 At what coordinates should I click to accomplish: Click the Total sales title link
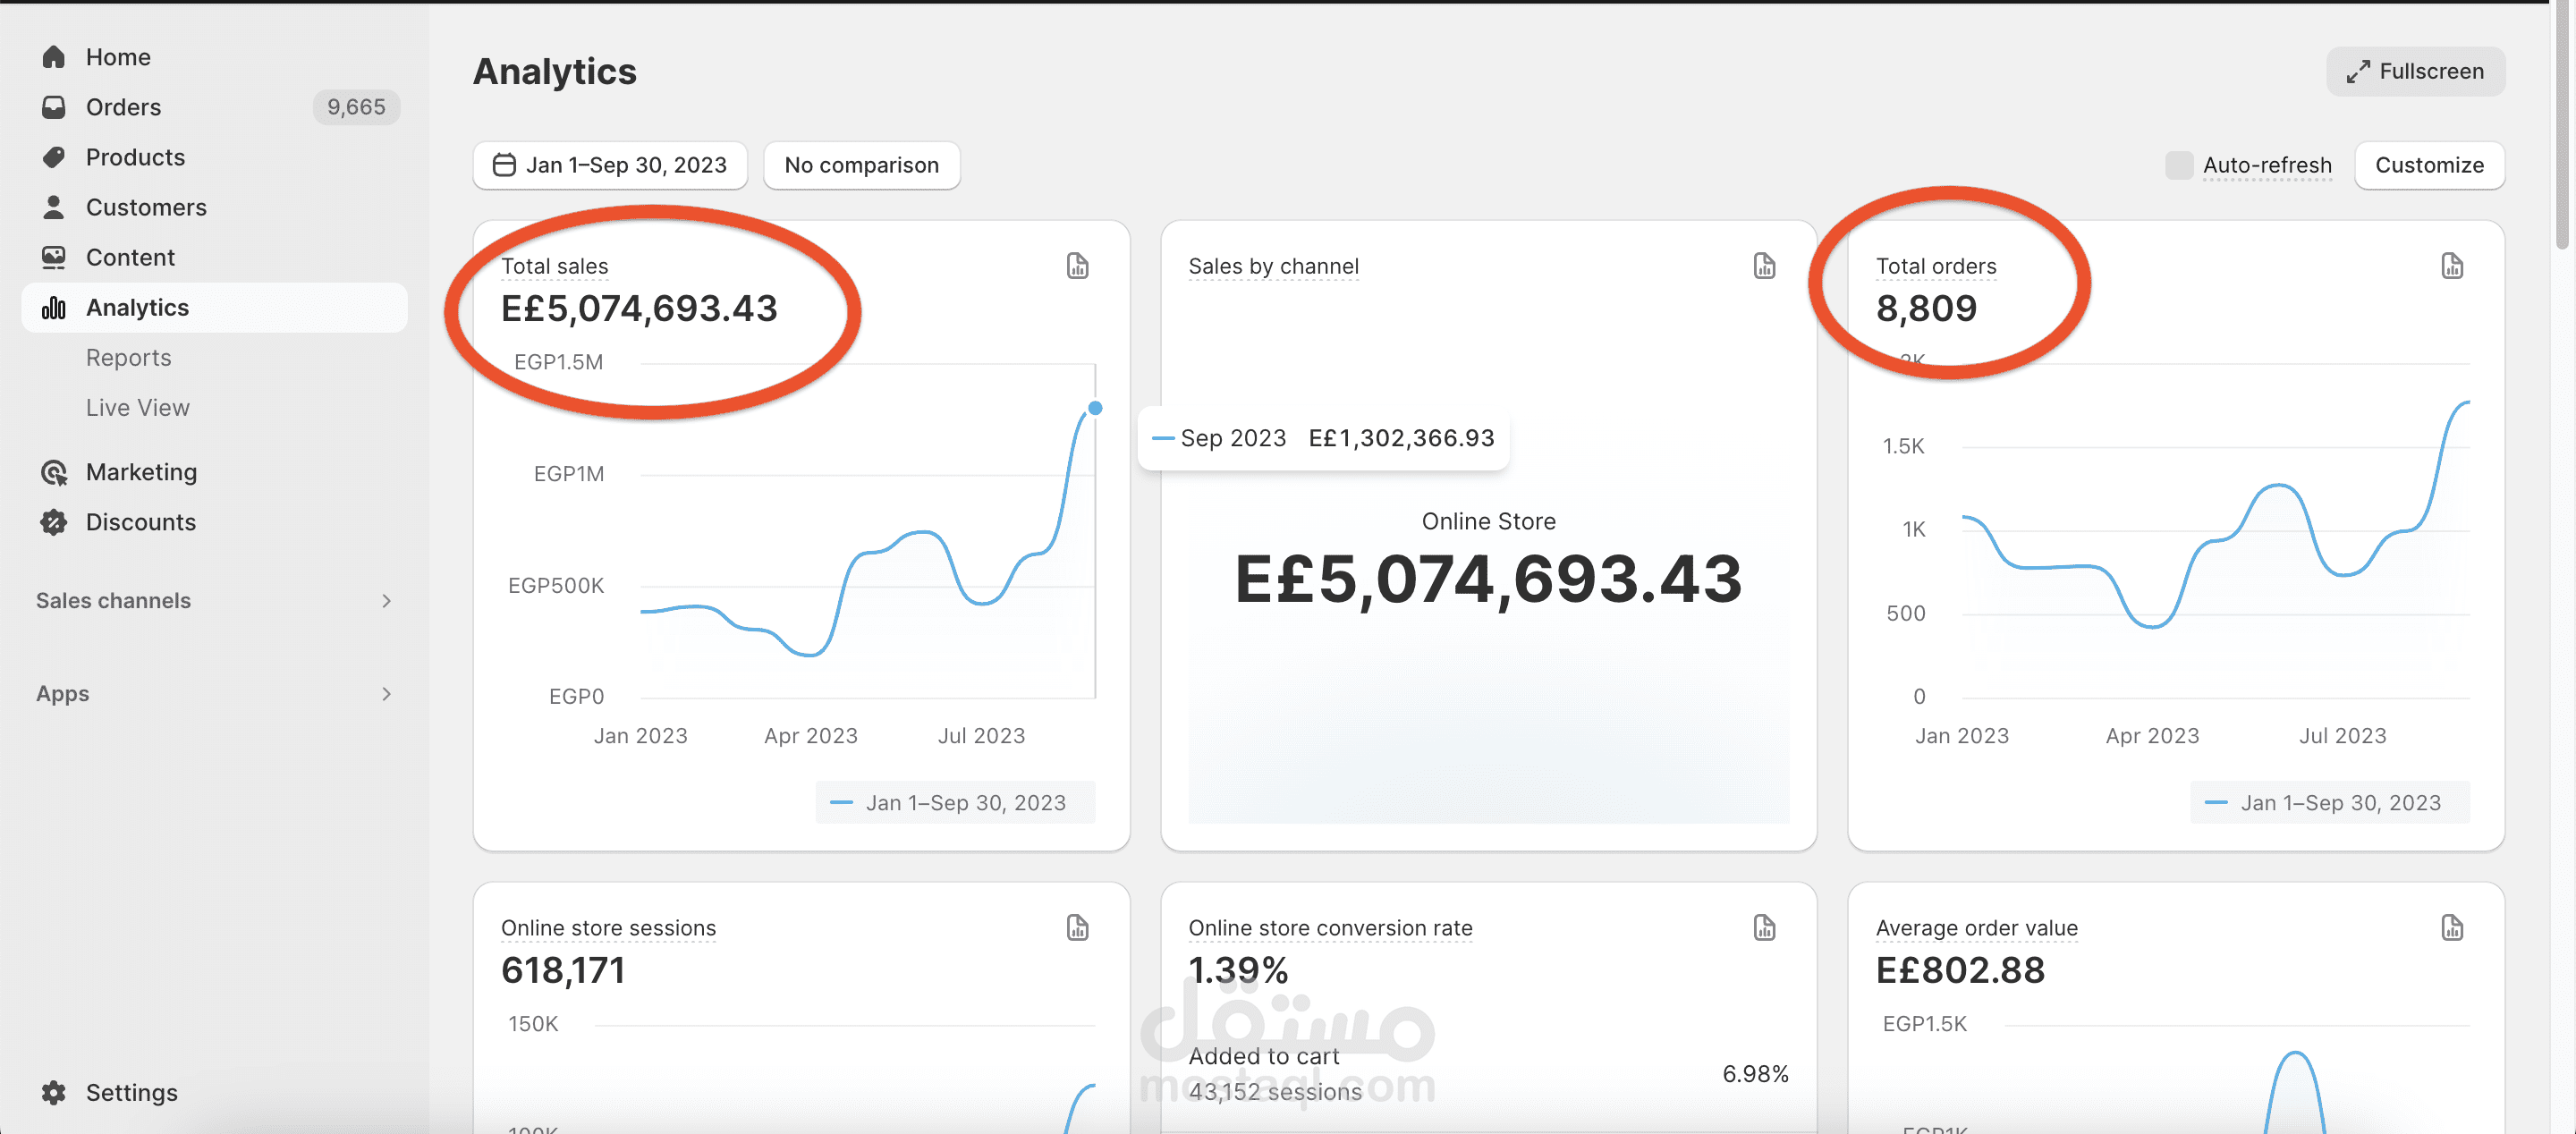[554, 266]
